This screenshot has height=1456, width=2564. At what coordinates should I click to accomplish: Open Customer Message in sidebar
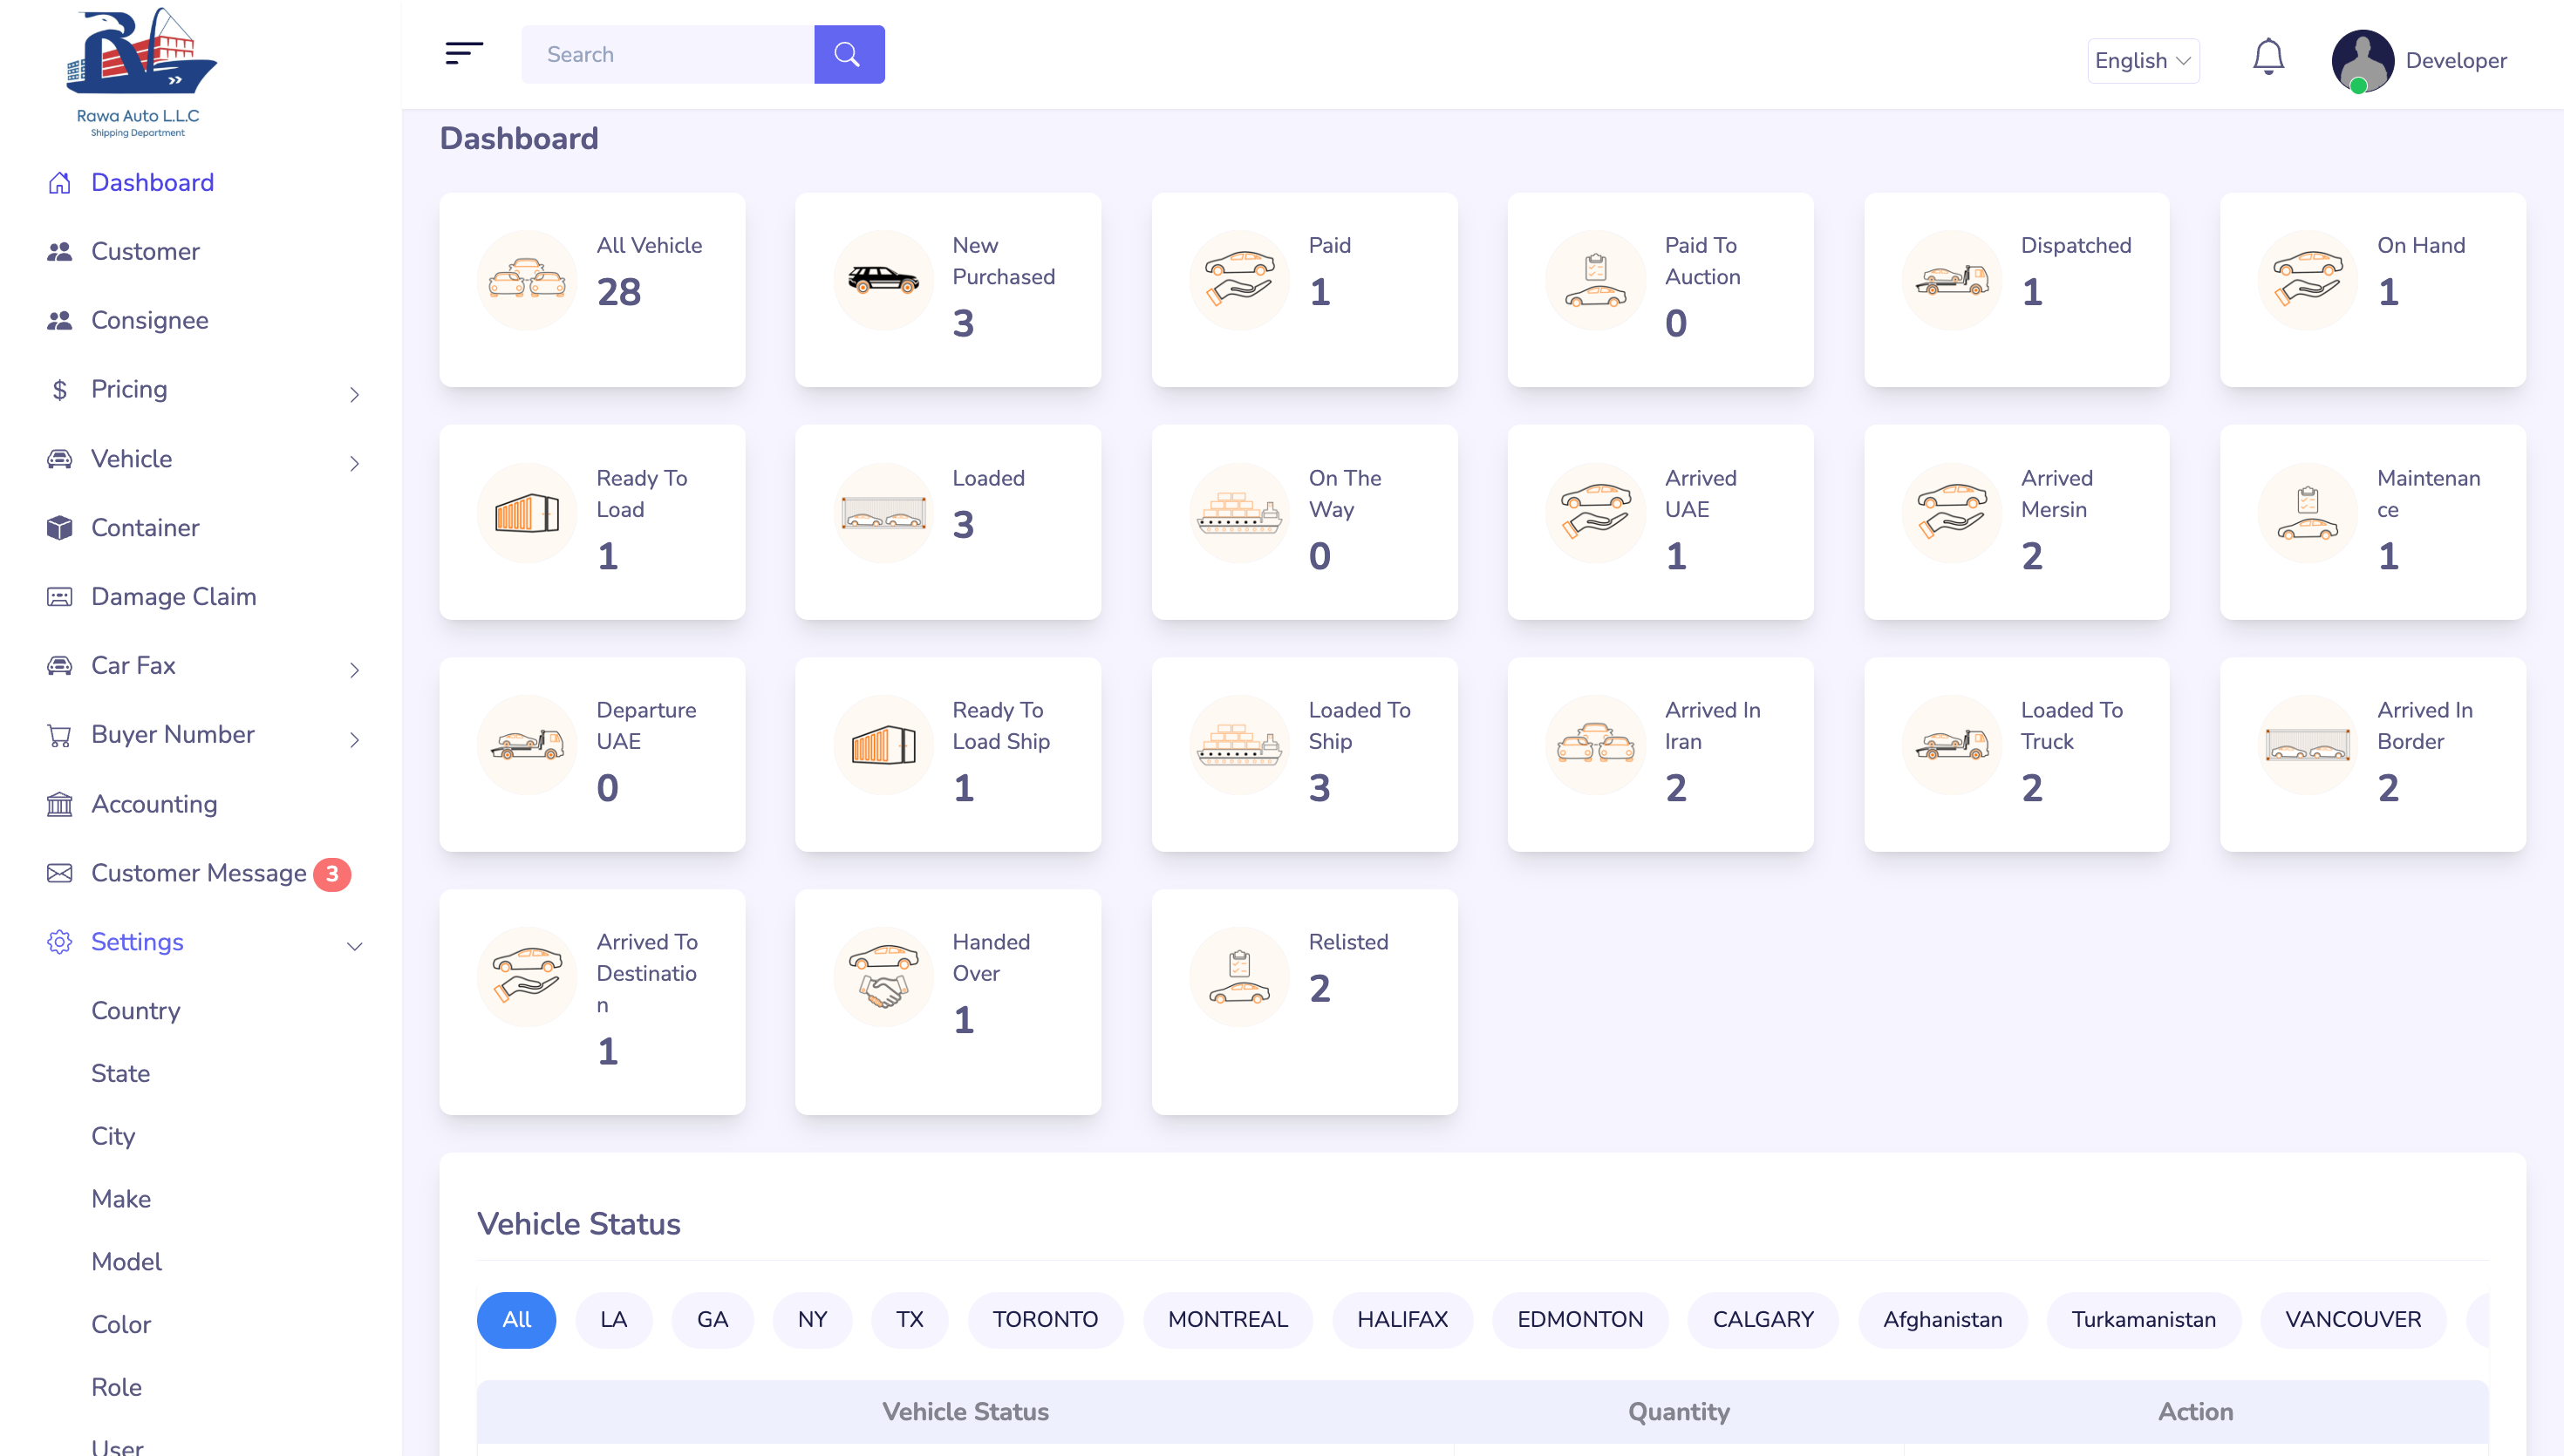pyautogui.click(x=199, y=873)
